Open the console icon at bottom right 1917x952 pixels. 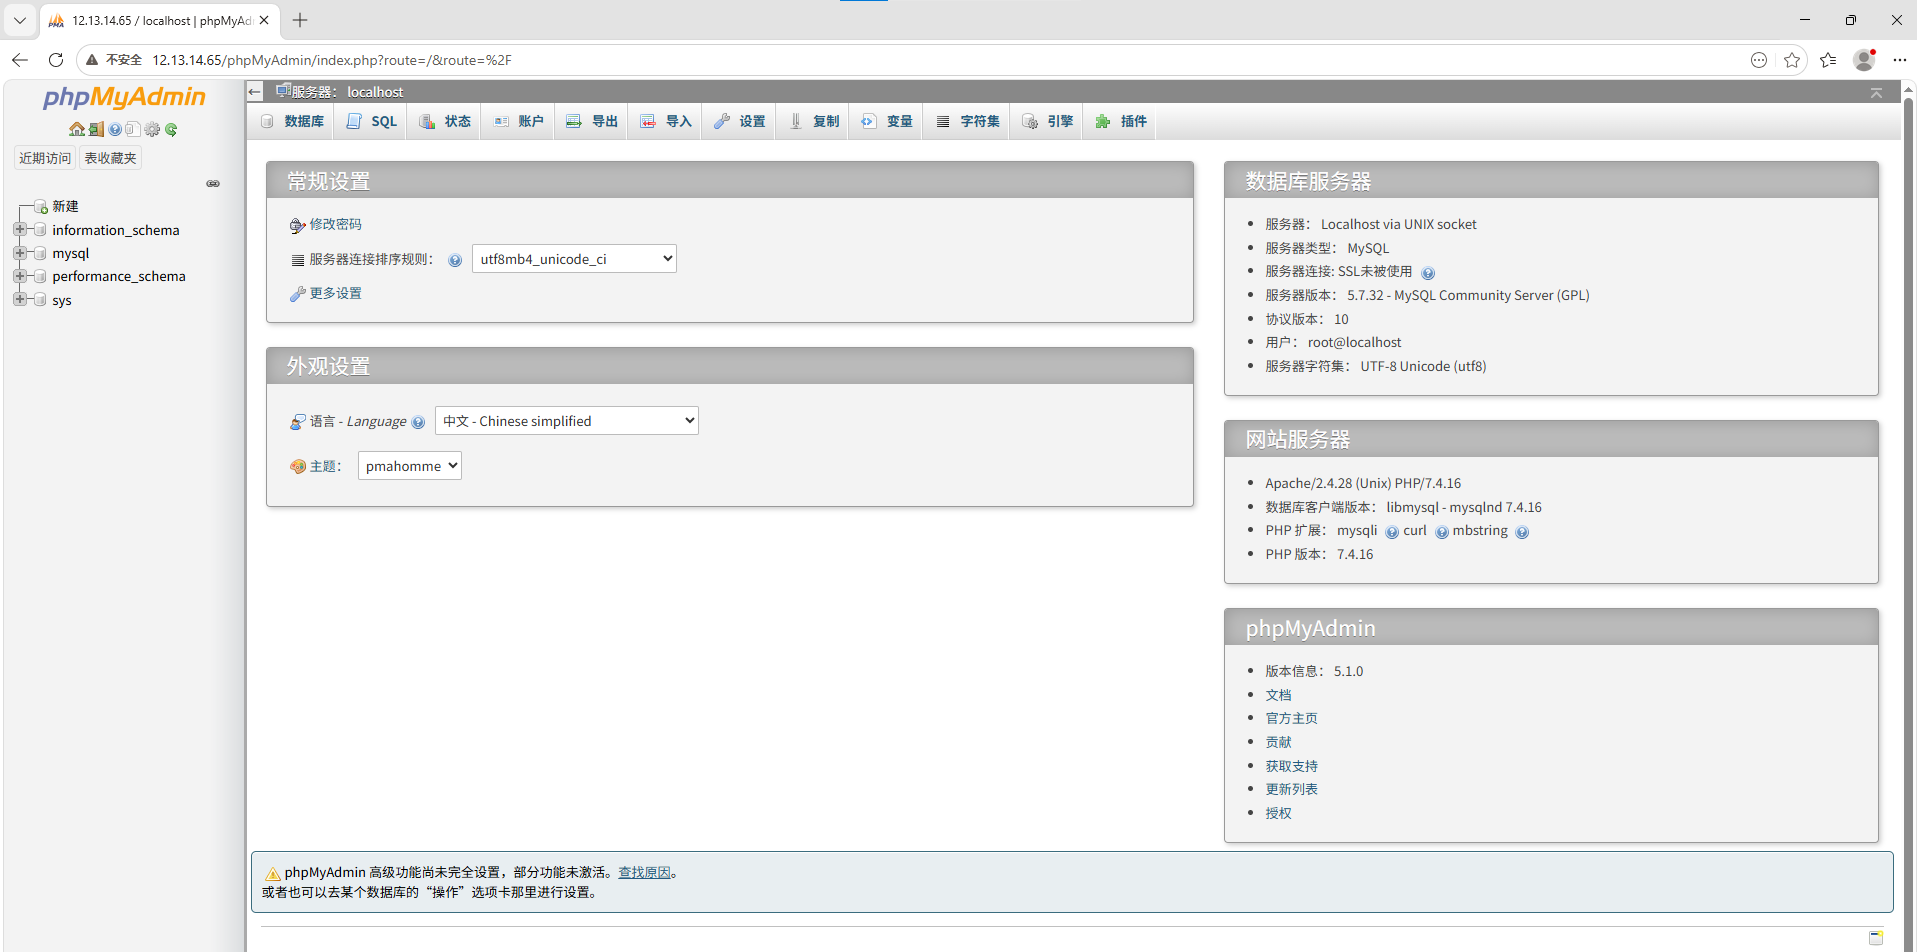click(1876, 937)
